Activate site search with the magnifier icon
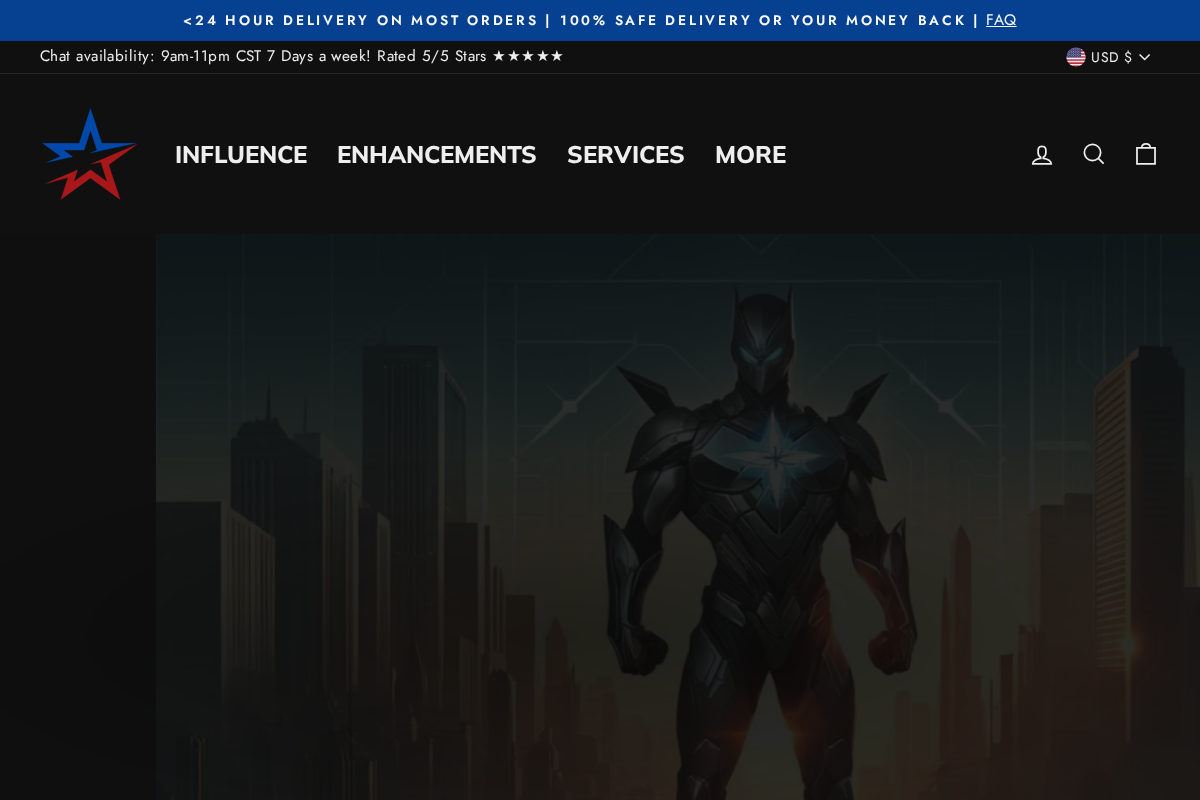 pyautogui.click(x=1093, y=154)
